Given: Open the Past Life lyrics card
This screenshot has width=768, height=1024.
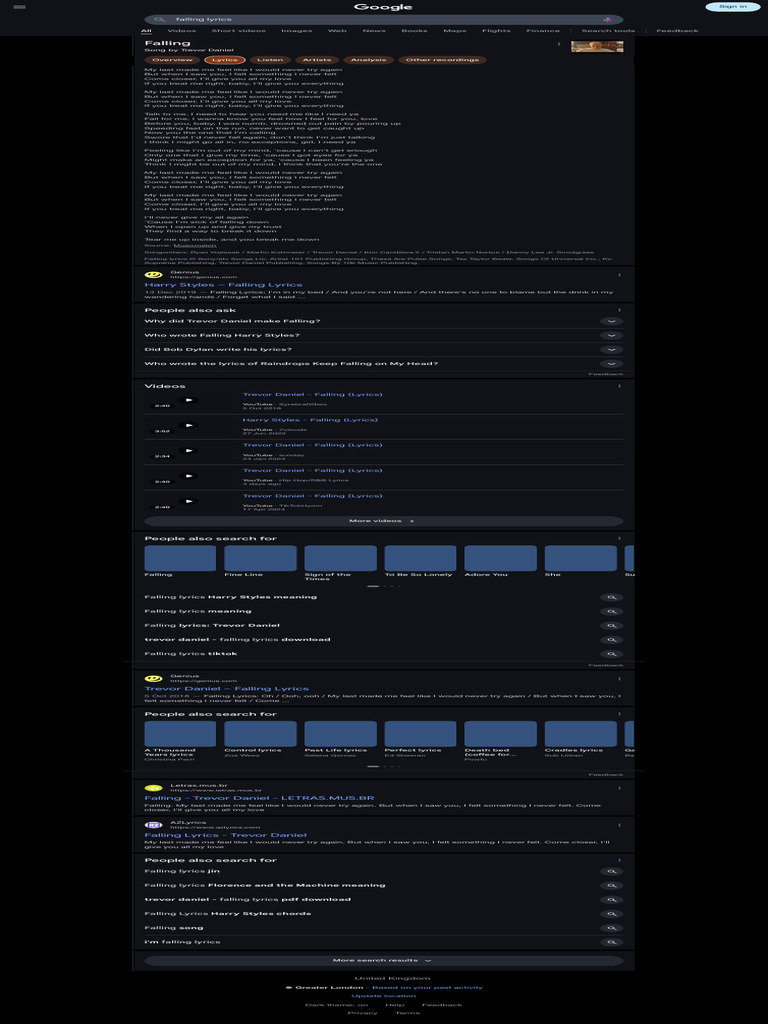Looking at the screenshot, I should pos(340,739).
